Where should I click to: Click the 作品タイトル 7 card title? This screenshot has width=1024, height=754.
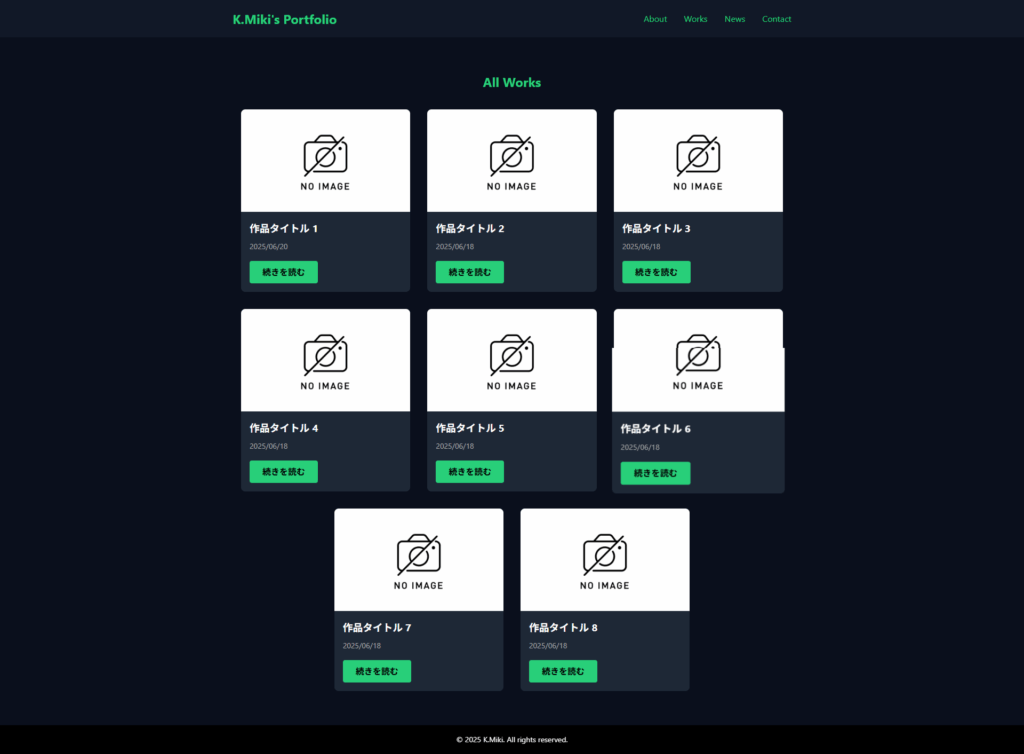point(377,628)
